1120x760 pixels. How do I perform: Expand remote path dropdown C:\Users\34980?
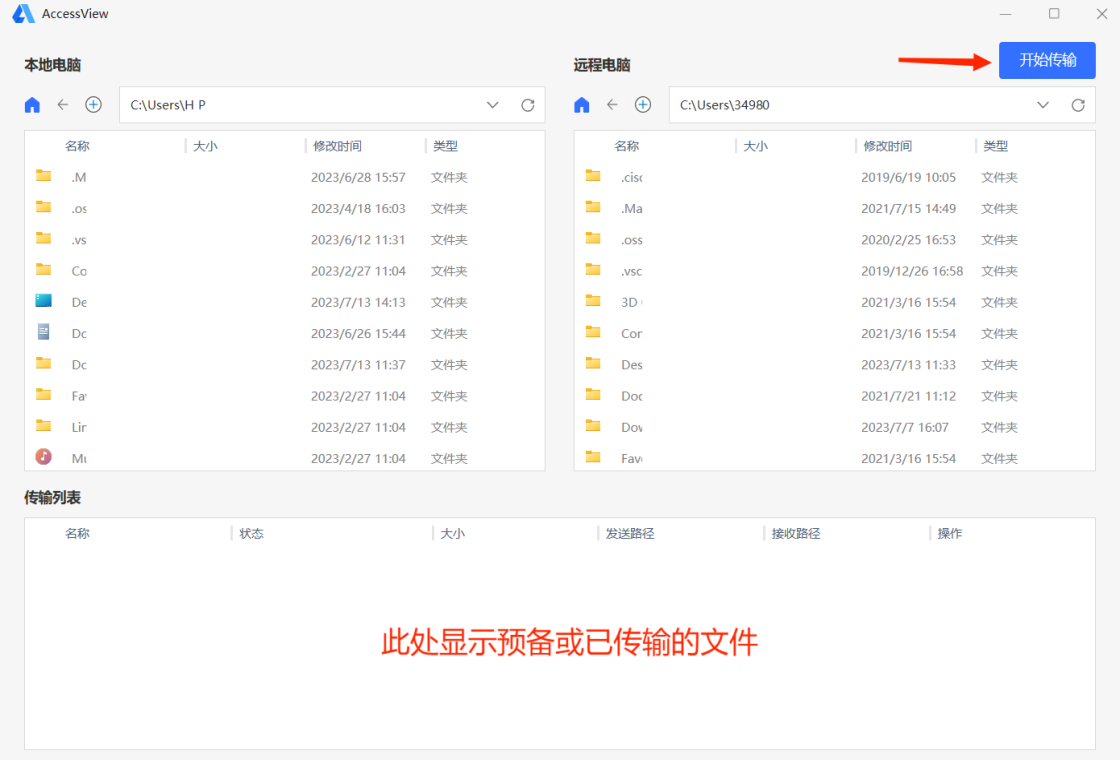point(1043,105)
